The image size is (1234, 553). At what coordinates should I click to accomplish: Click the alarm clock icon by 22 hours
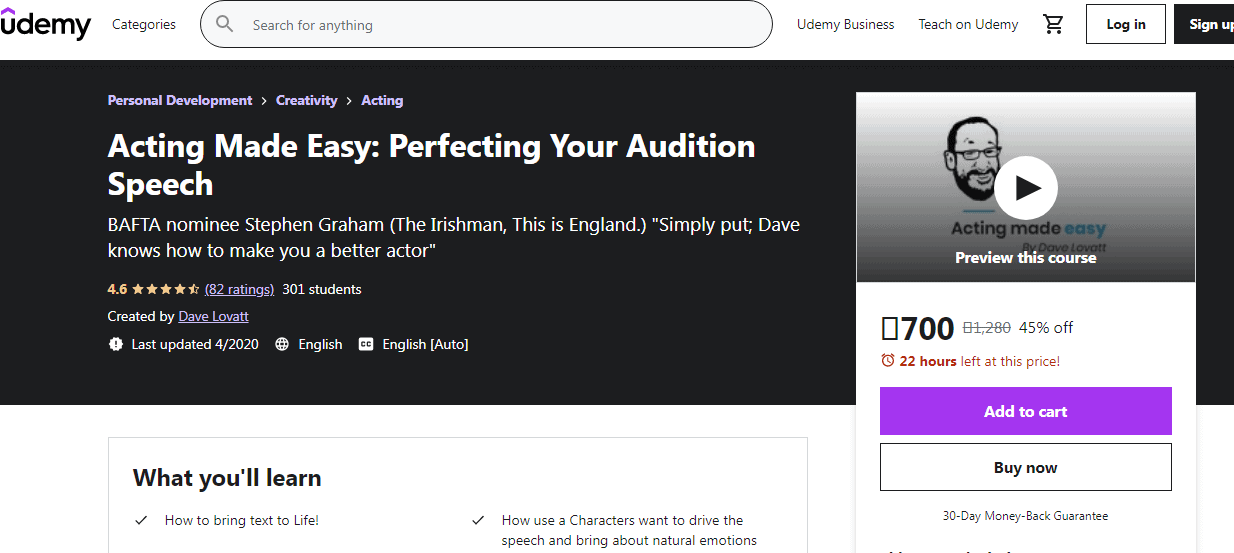887,361
